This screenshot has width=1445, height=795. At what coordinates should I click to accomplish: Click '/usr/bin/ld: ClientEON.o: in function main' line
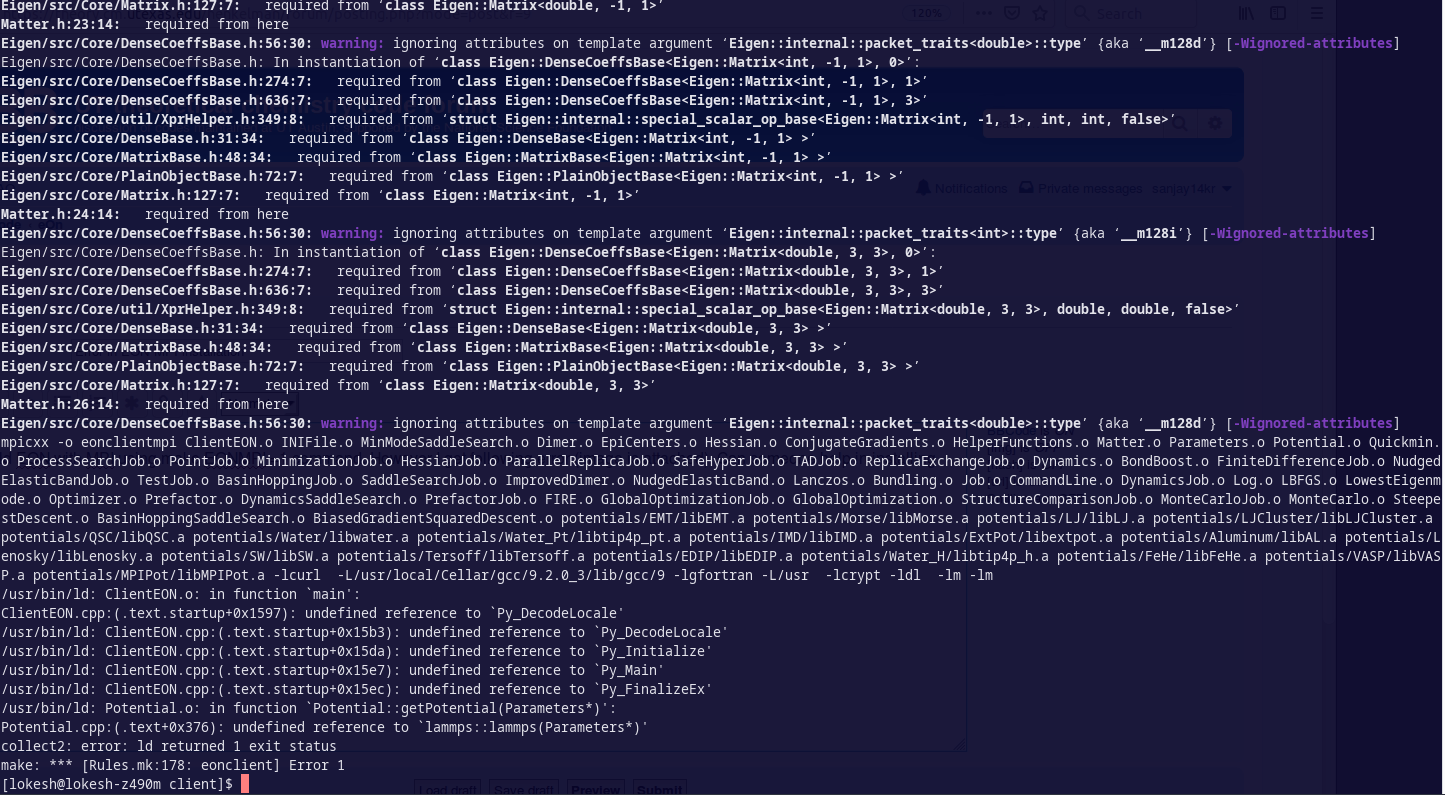pos(181,594)
